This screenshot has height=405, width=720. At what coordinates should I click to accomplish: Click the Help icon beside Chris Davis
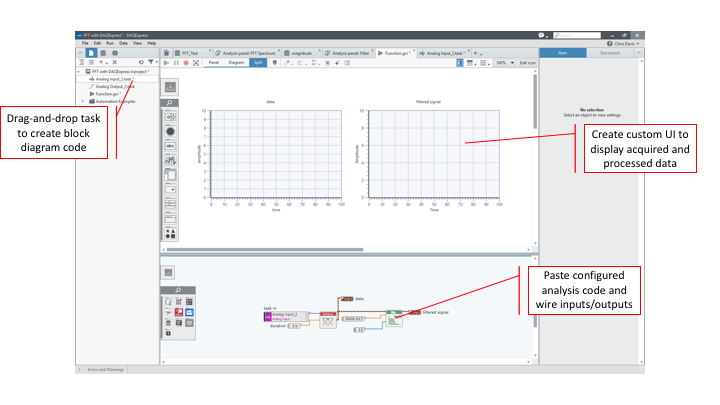point(610,43)
